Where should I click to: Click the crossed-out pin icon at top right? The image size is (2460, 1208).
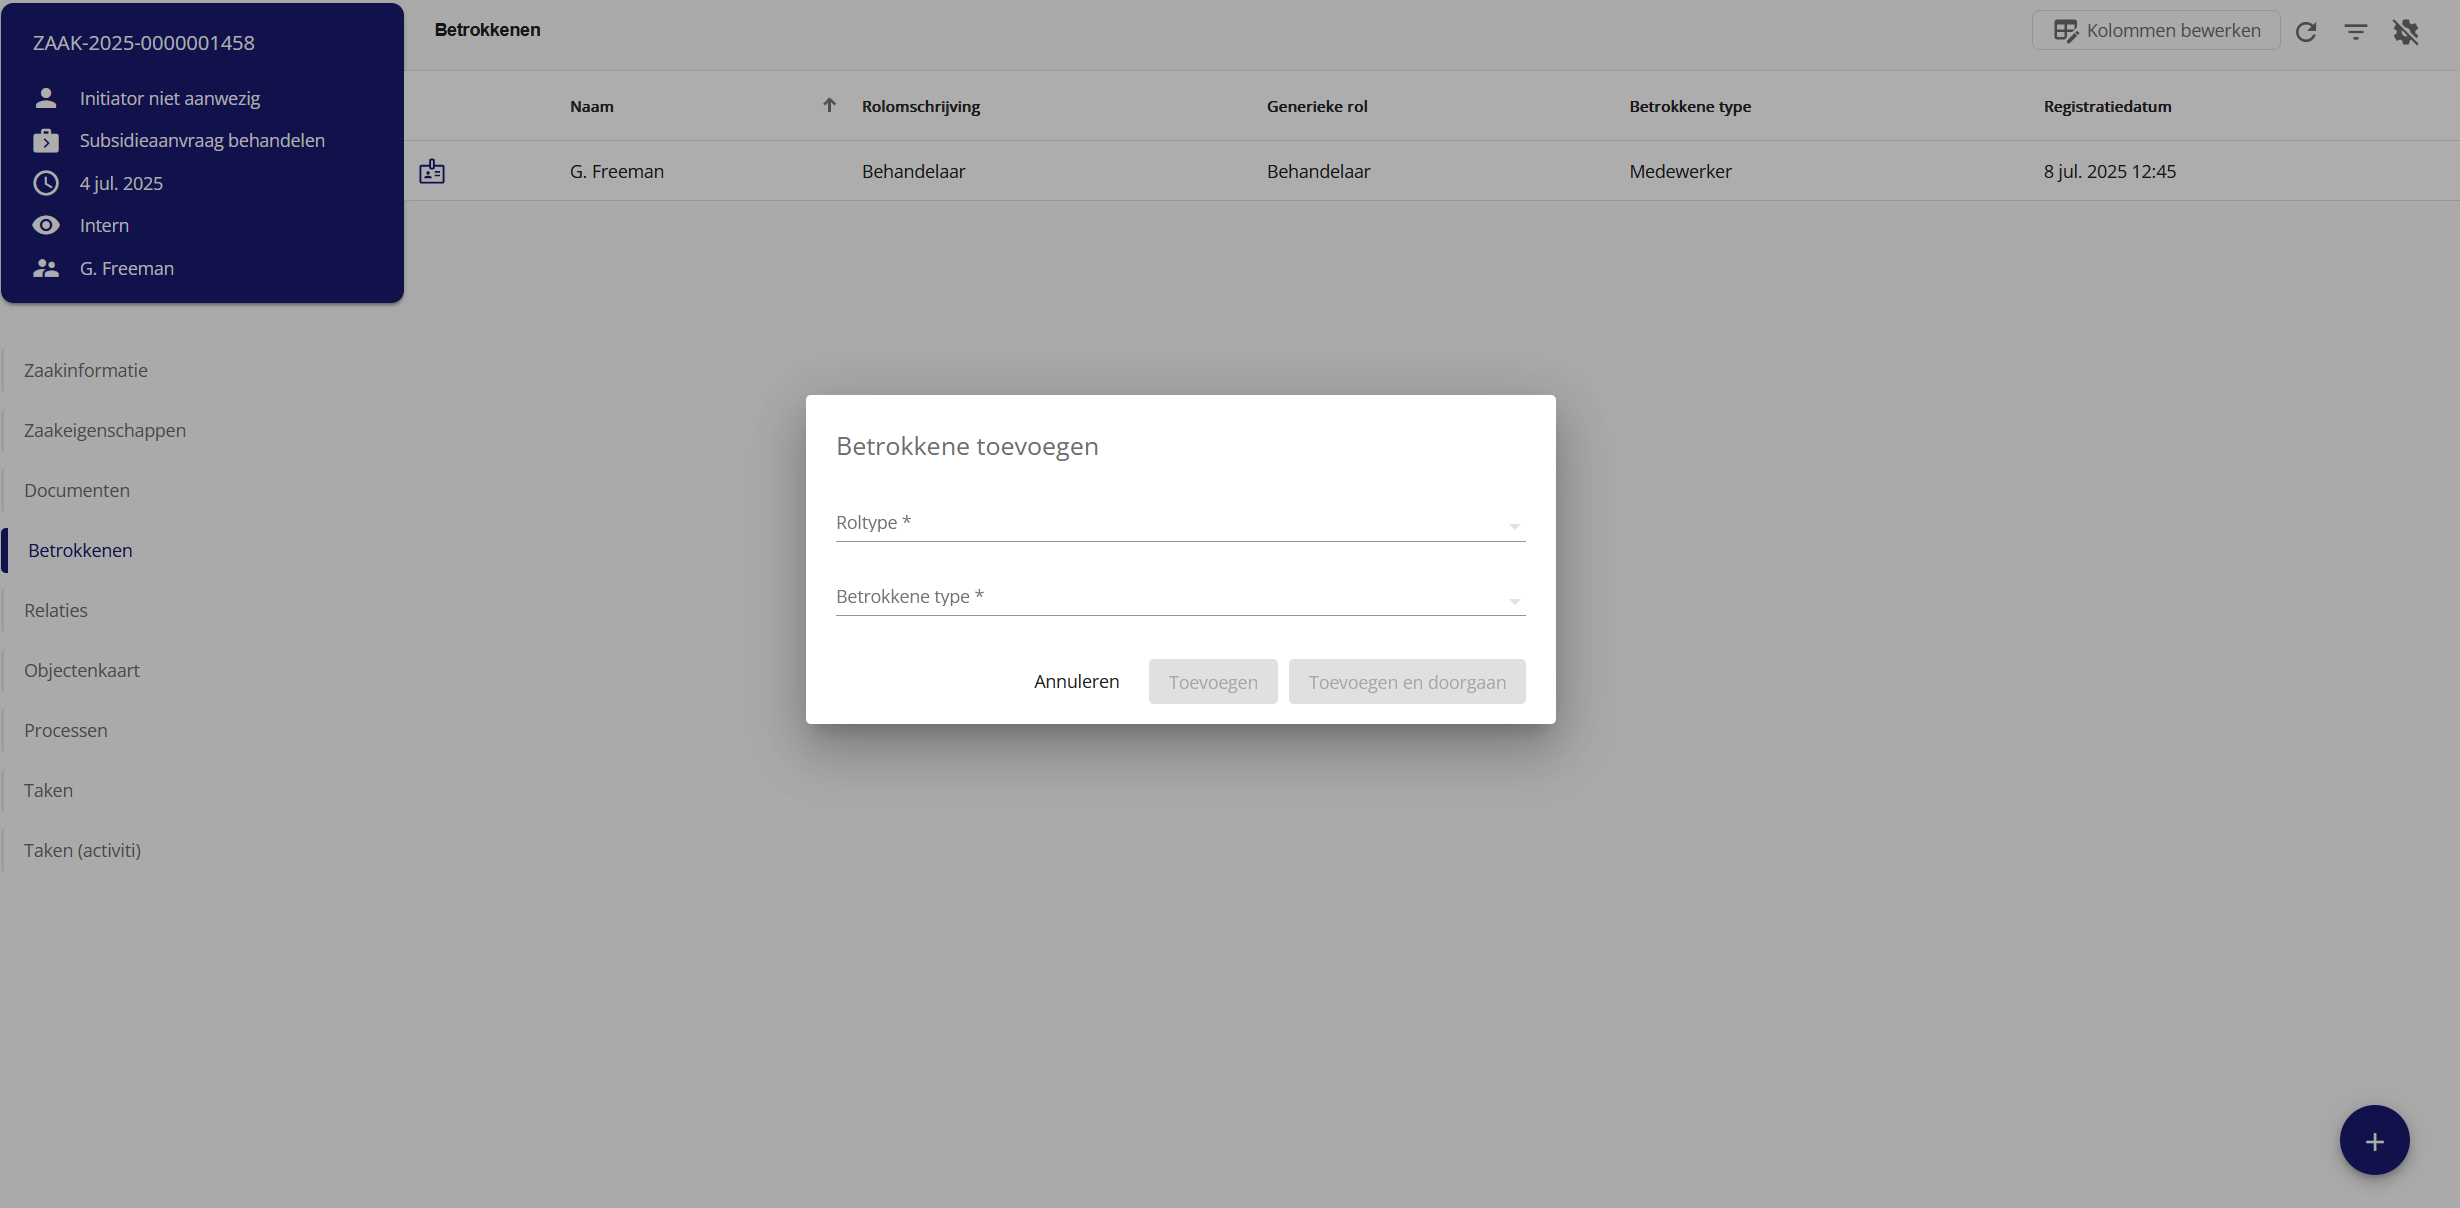point(2405,31)
